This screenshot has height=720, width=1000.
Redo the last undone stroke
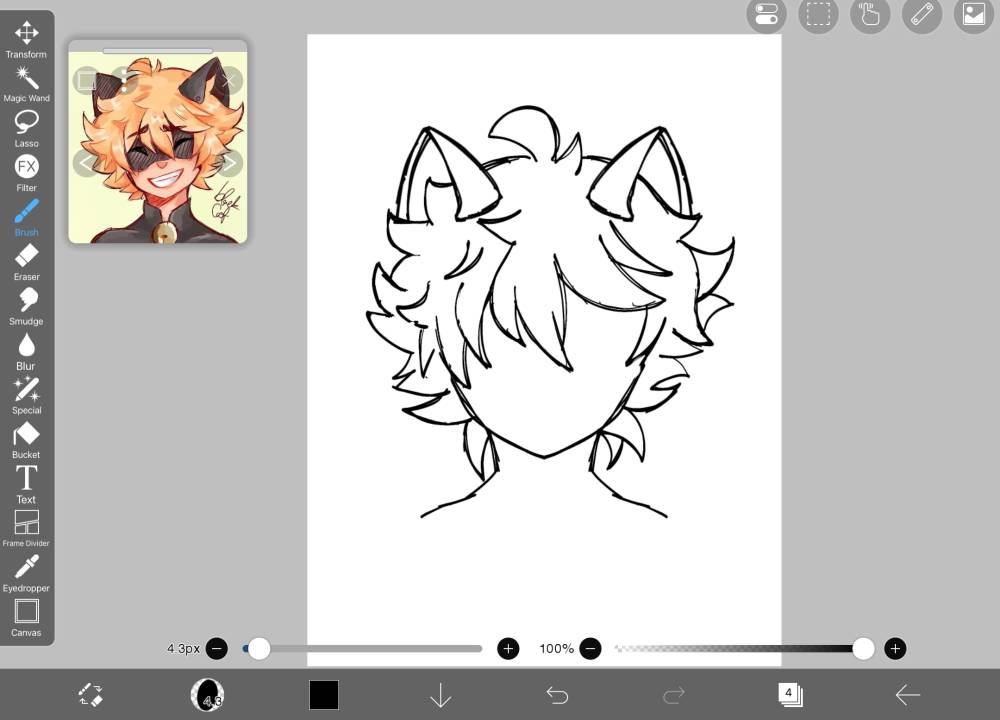[674, 694]
